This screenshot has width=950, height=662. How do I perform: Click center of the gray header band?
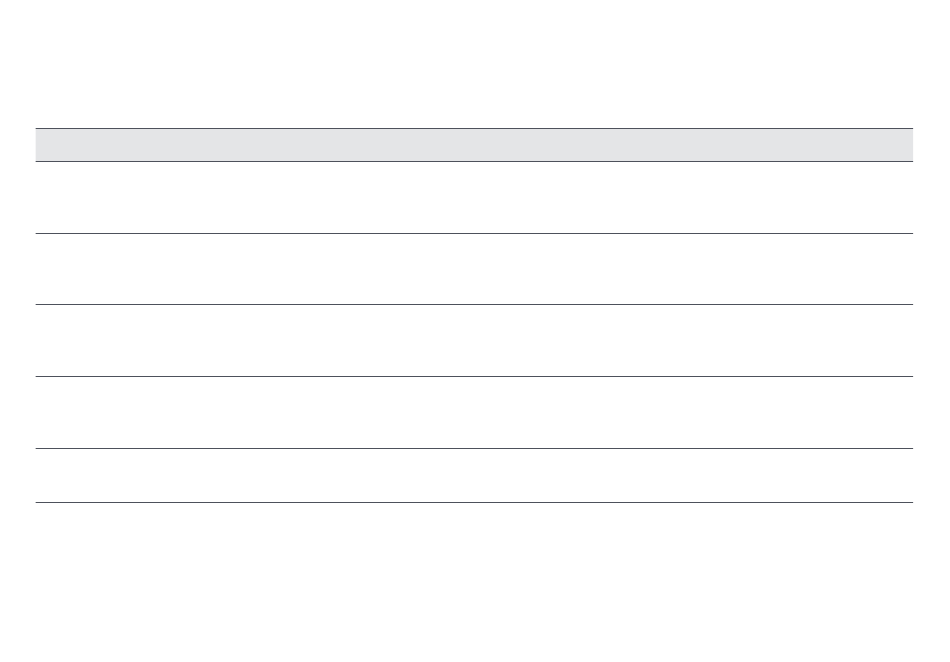click(x=474, y=145)
